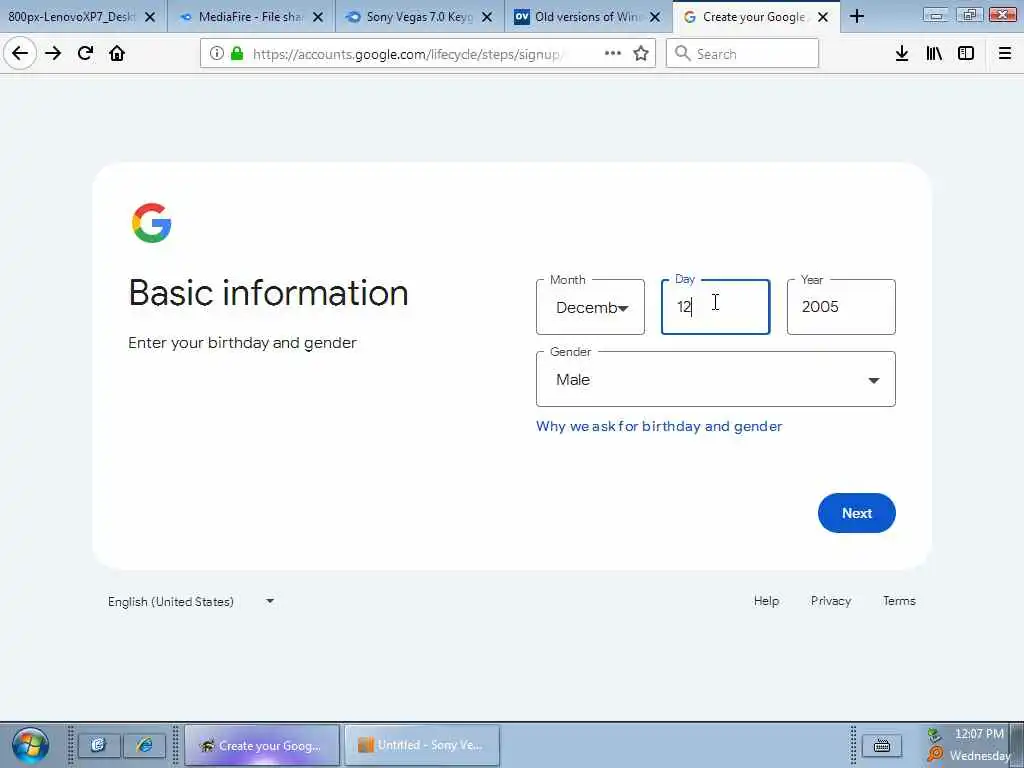Open the downloads arrow panel

tap(902, 54)
